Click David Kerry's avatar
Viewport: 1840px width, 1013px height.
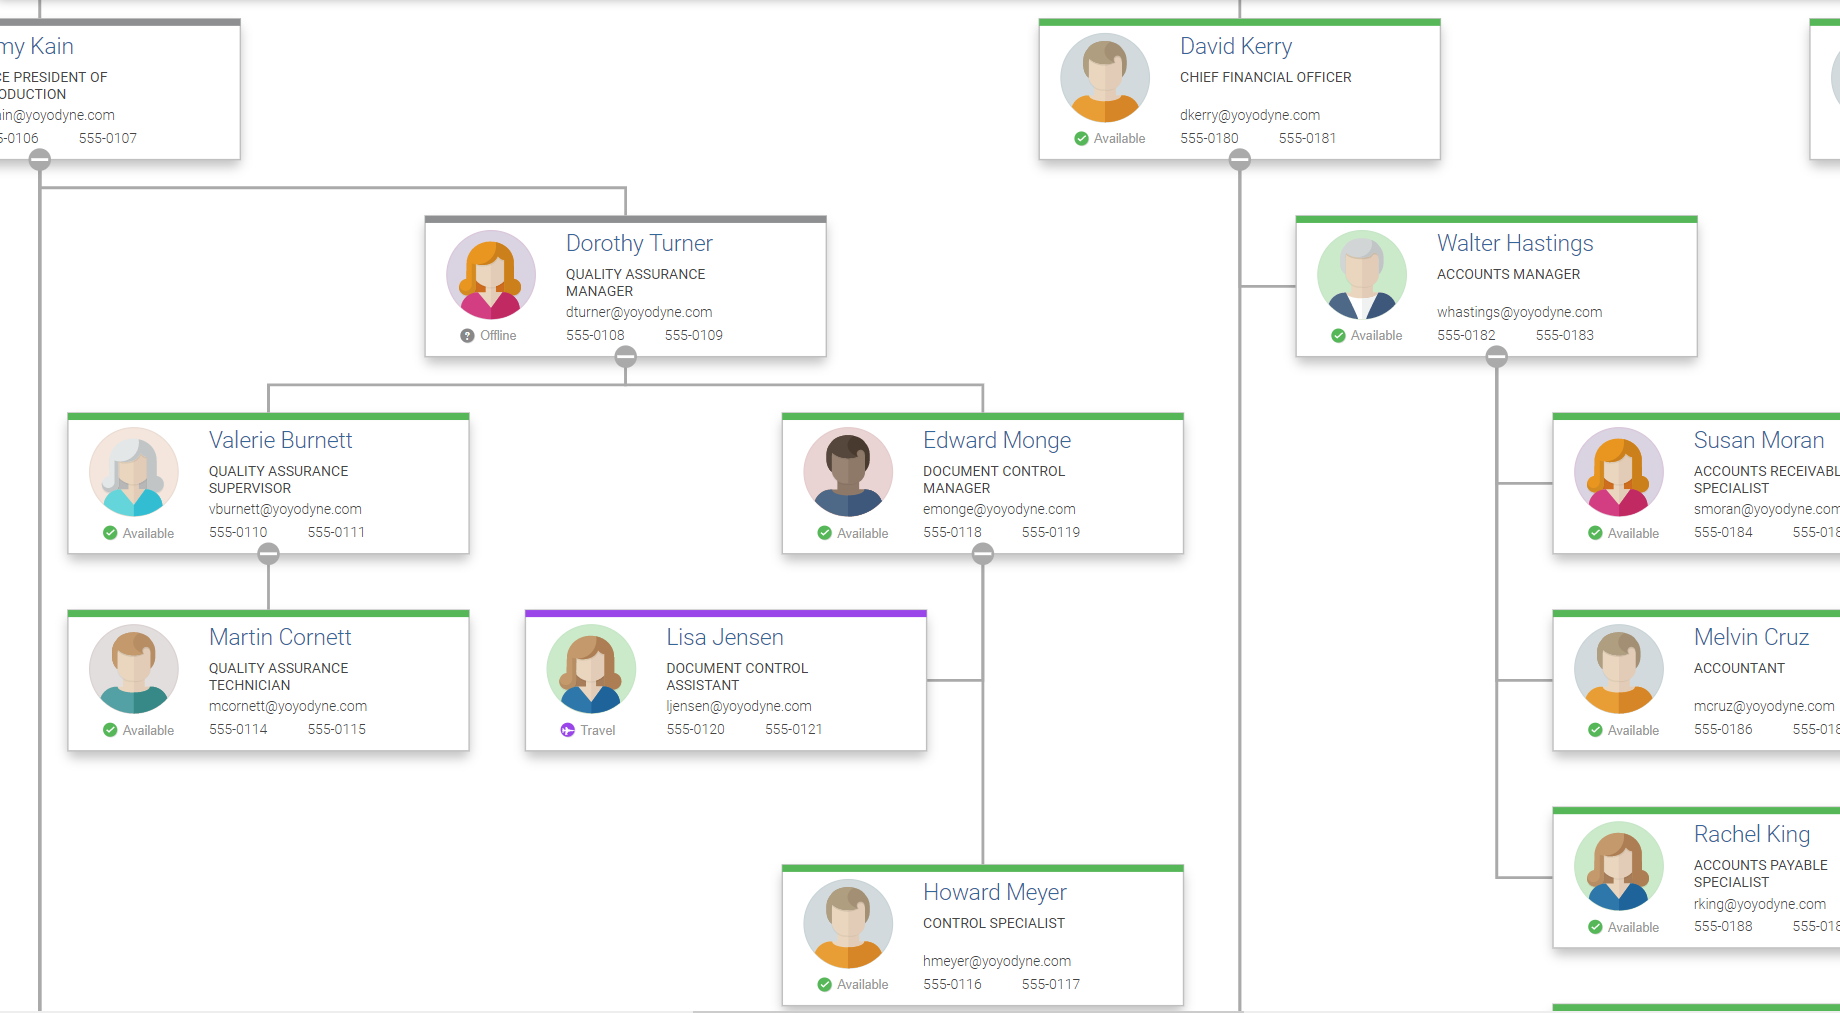[x=1105, y=78]
